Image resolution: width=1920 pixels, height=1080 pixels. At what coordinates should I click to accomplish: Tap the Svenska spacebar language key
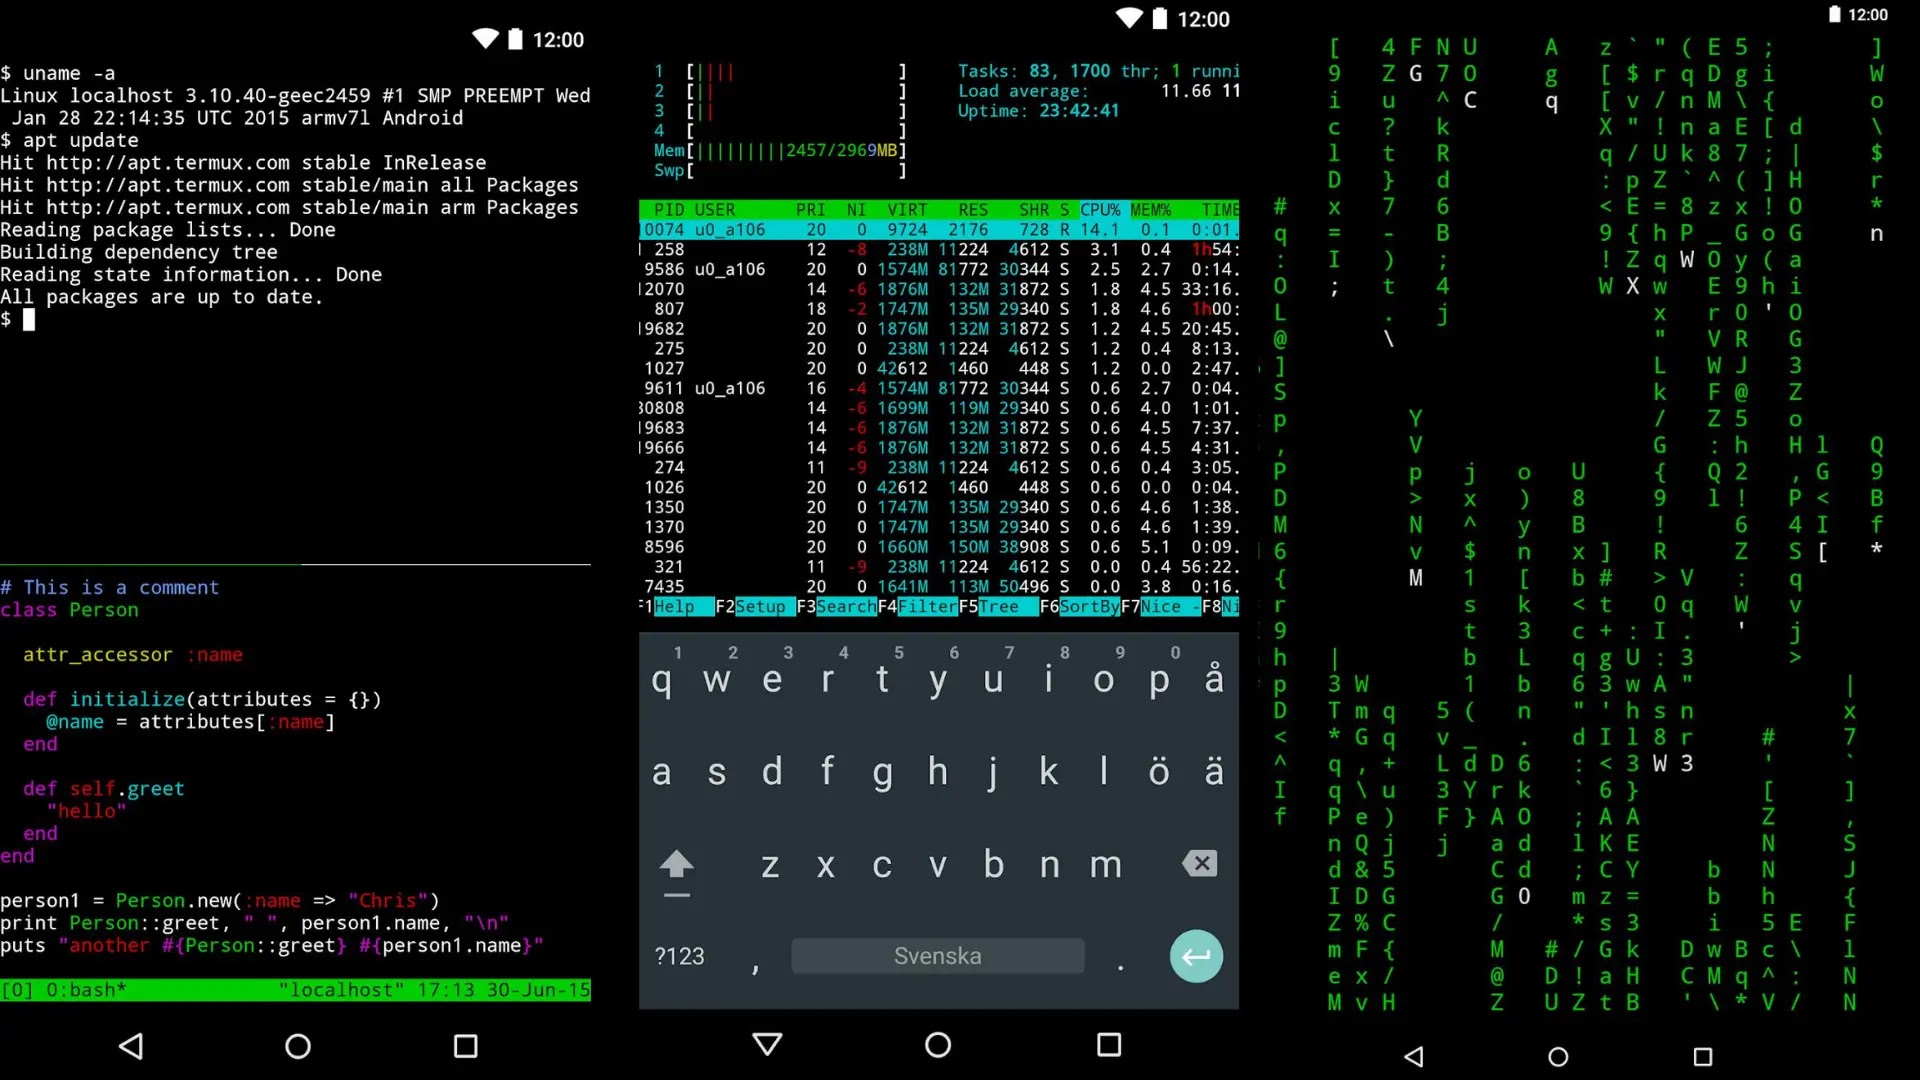tap(937, 956)
